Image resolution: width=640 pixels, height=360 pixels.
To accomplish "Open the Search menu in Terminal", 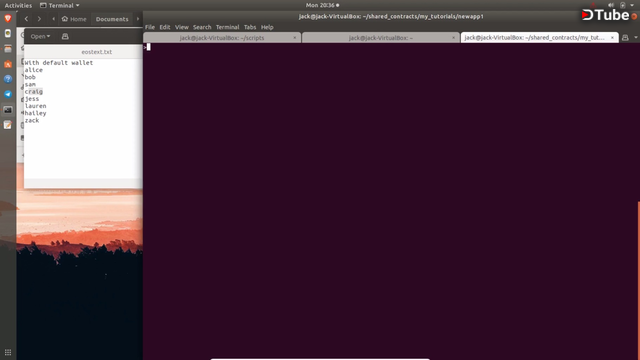I will tap(202, 27).
